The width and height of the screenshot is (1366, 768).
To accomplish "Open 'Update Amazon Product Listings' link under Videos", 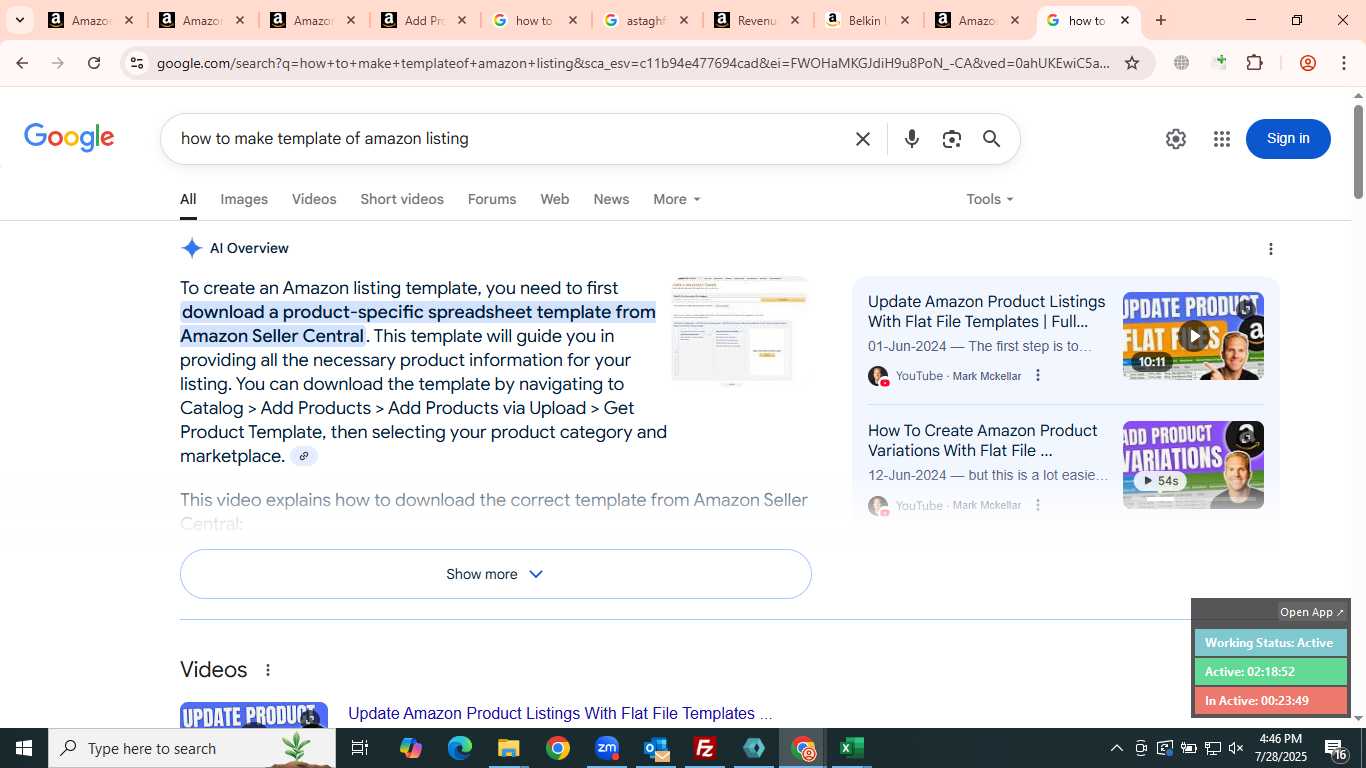I will pos(560,713).
